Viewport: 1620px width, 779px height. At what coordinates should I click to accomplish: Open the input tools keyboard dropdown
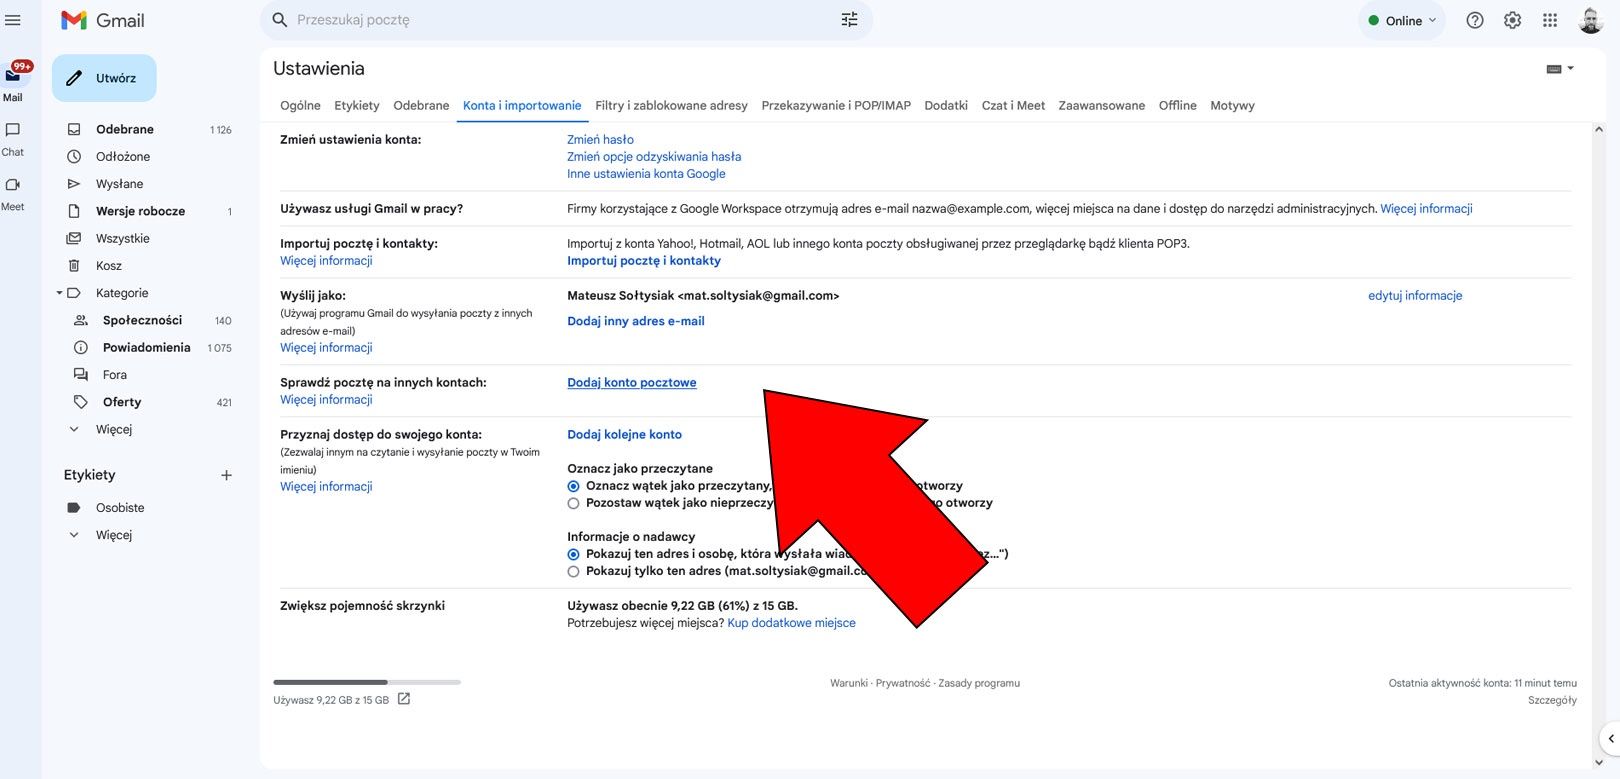coord(1560,69)
